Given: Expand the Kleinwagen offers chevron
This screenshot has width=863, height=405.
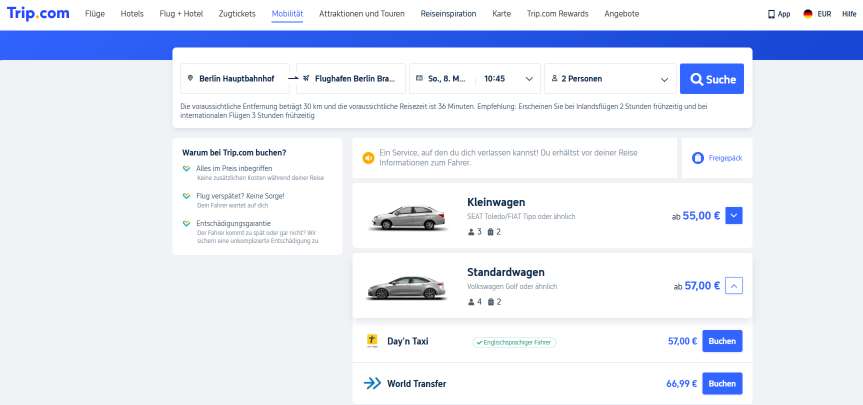Looking at the screenshot, I should (734, 216).
